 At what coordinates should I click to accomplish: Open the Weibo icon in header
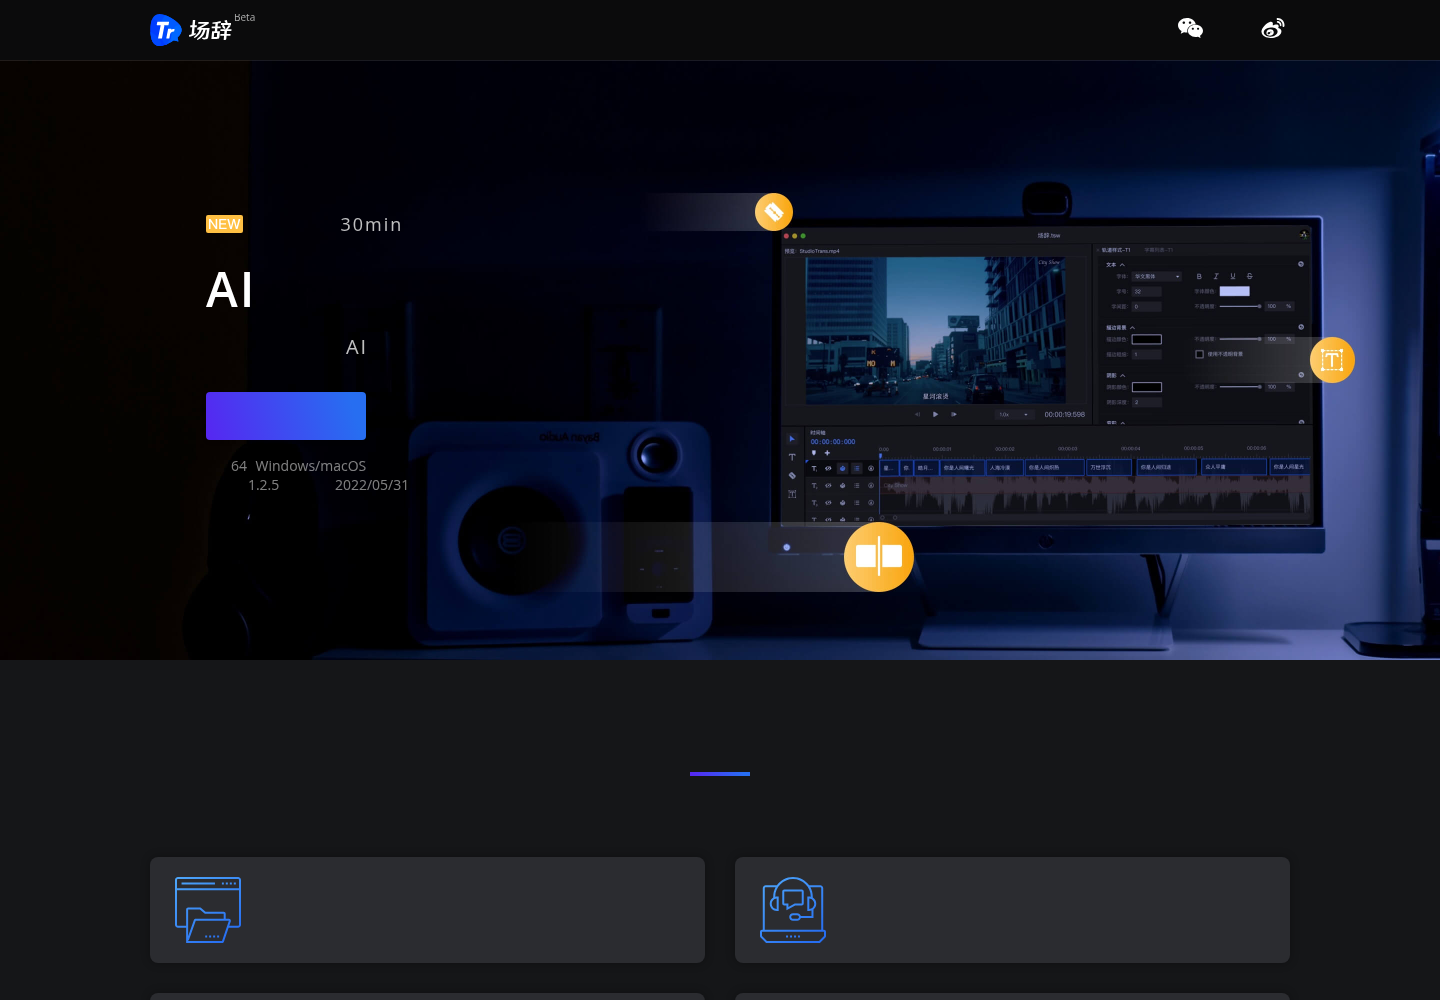[x=1272, y=28]
